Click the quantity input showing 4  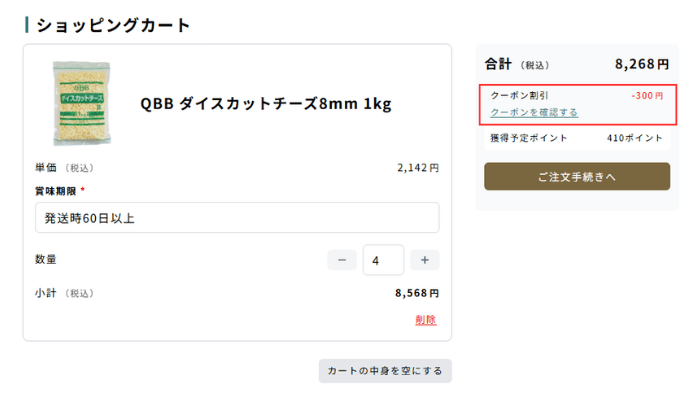pos(383,260)
